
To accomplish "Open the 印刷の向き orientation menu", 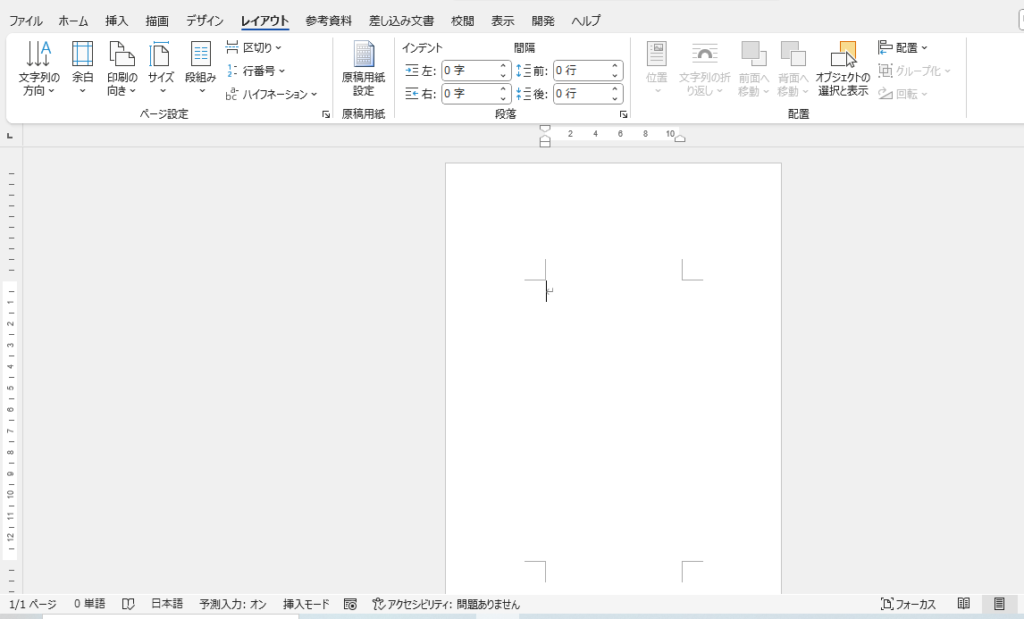I will [121, 69].
